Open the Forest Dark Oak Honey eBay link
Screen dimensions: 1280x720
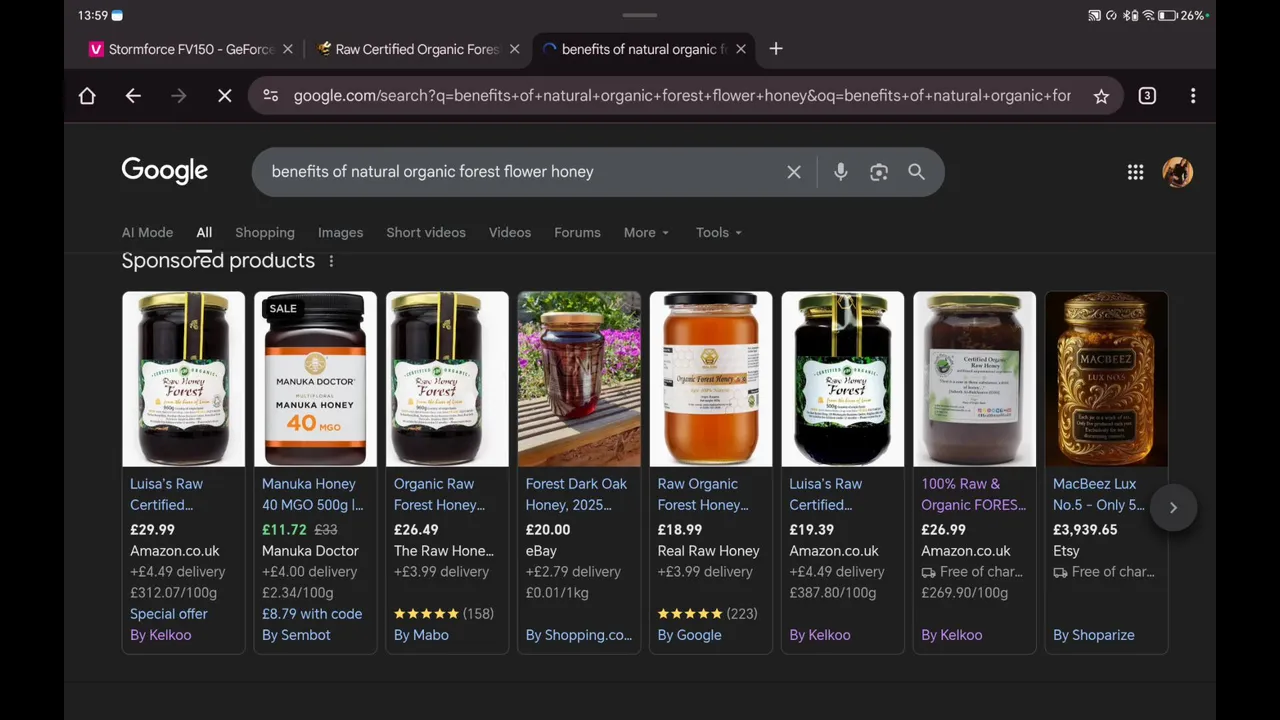(576, 494)
